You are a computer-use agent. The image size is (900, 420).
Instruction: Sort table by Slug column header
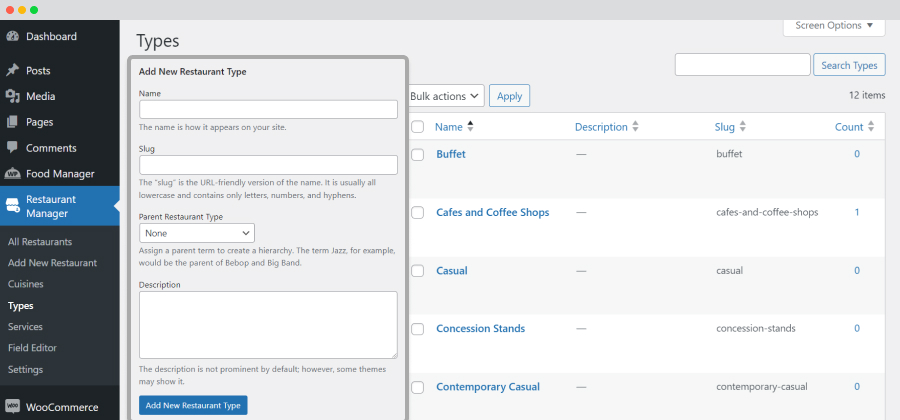[x=724, y=127]
